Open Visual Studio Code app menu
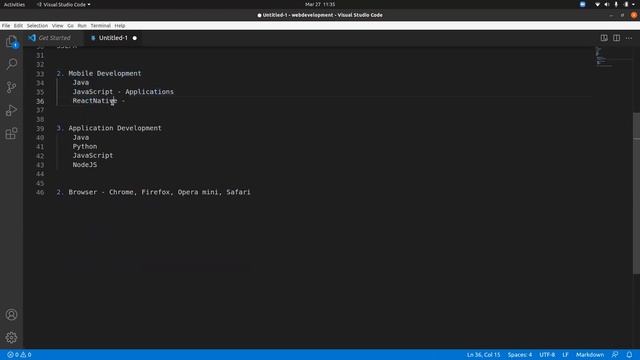640x360 pixels. [x=63, y=4]
